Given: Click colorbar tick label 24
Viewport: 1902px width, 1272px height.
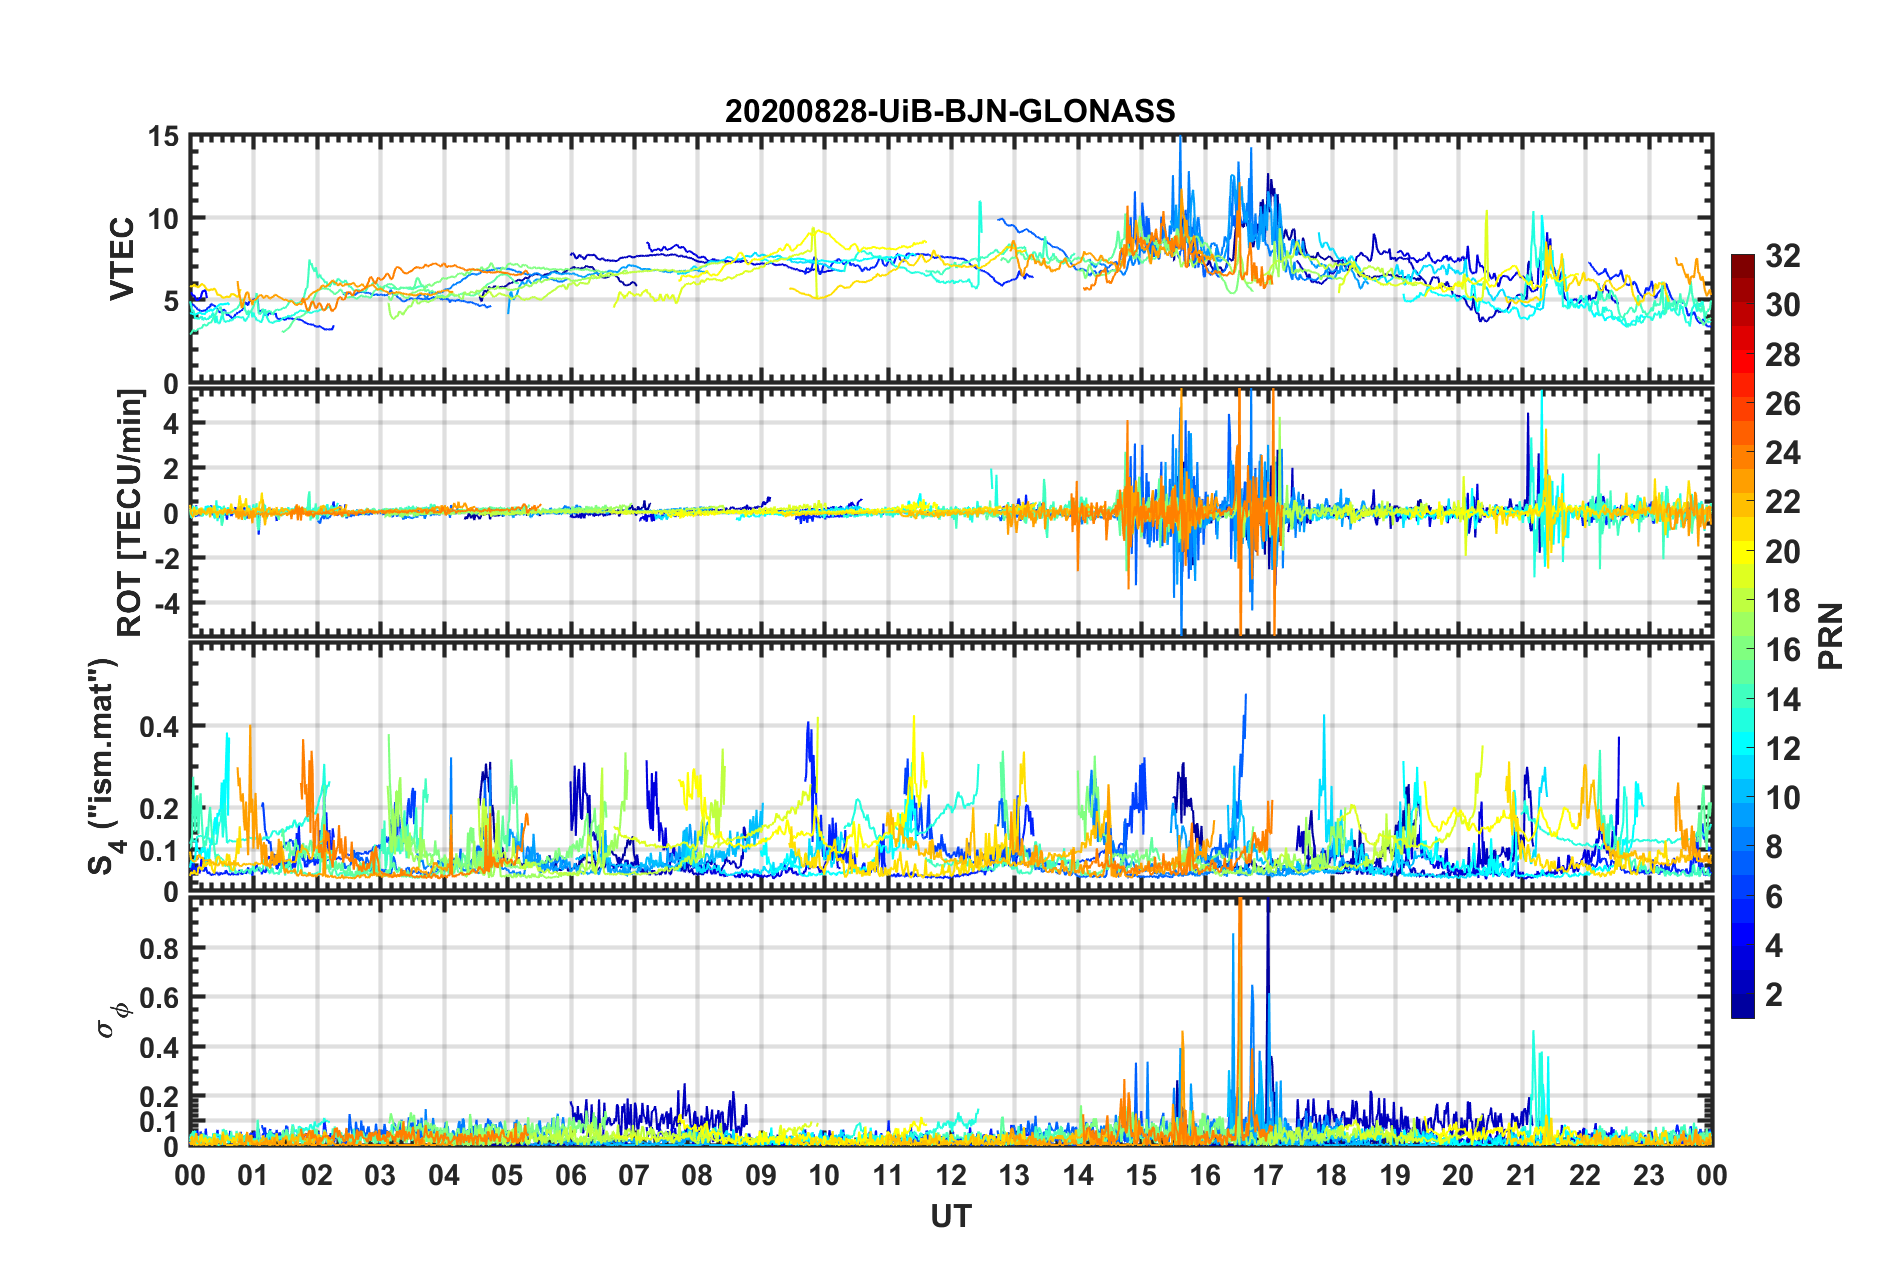Looking at the screenshot, I should pyautogui.click(x=1782, y=453).
